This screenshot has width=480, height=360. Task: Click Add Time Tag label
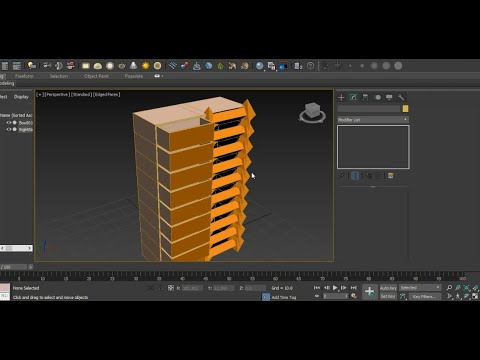(x=284, y=297)
